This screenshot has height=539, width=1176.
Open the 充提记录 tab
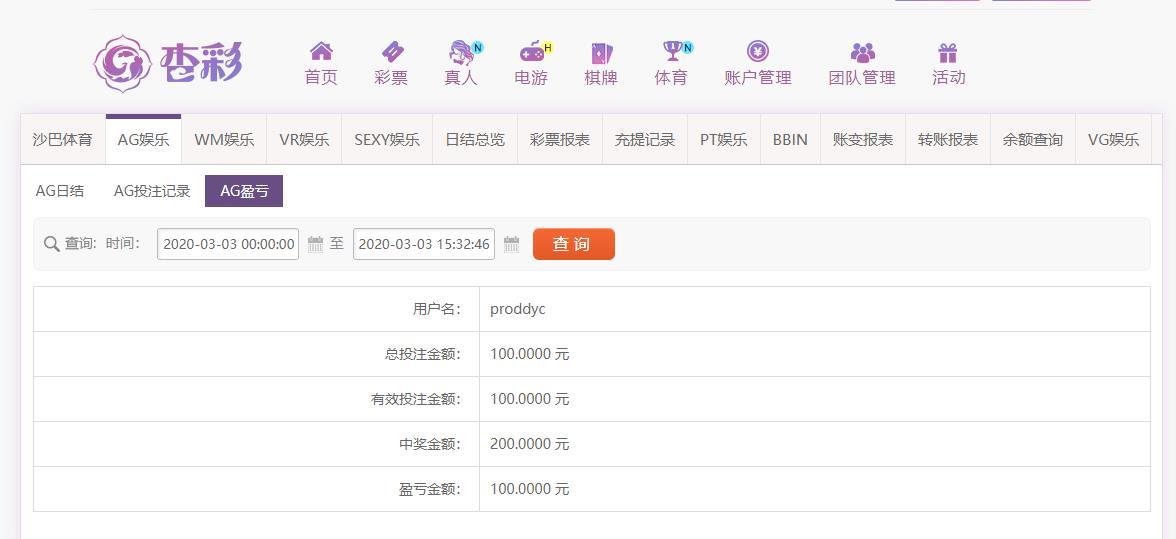coord(645,139)
